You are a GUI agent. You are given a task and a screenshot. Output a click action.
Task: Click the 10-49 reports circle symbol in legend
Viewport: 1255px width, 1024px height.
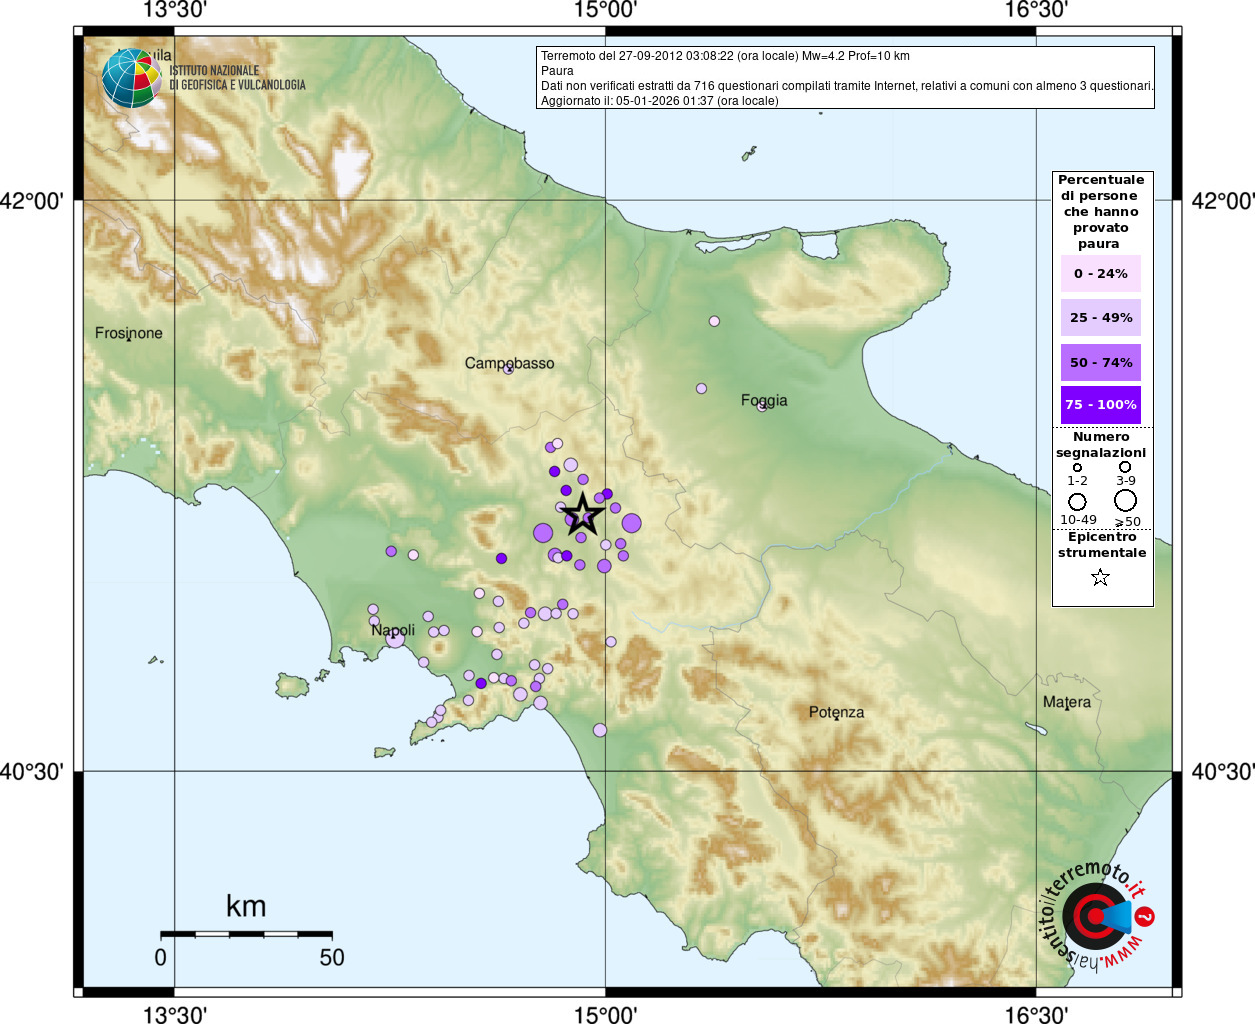click(x=1077, y=501)
